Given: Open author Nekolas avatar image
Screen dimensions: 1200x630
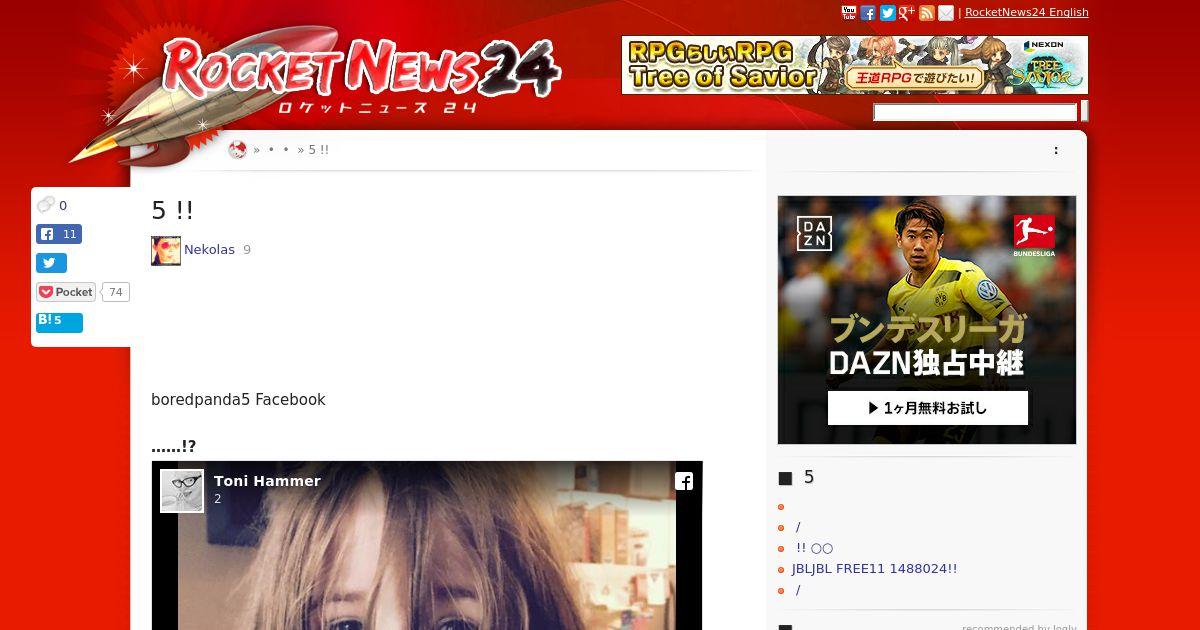Looking at the screenshot, I should [166, 251].
